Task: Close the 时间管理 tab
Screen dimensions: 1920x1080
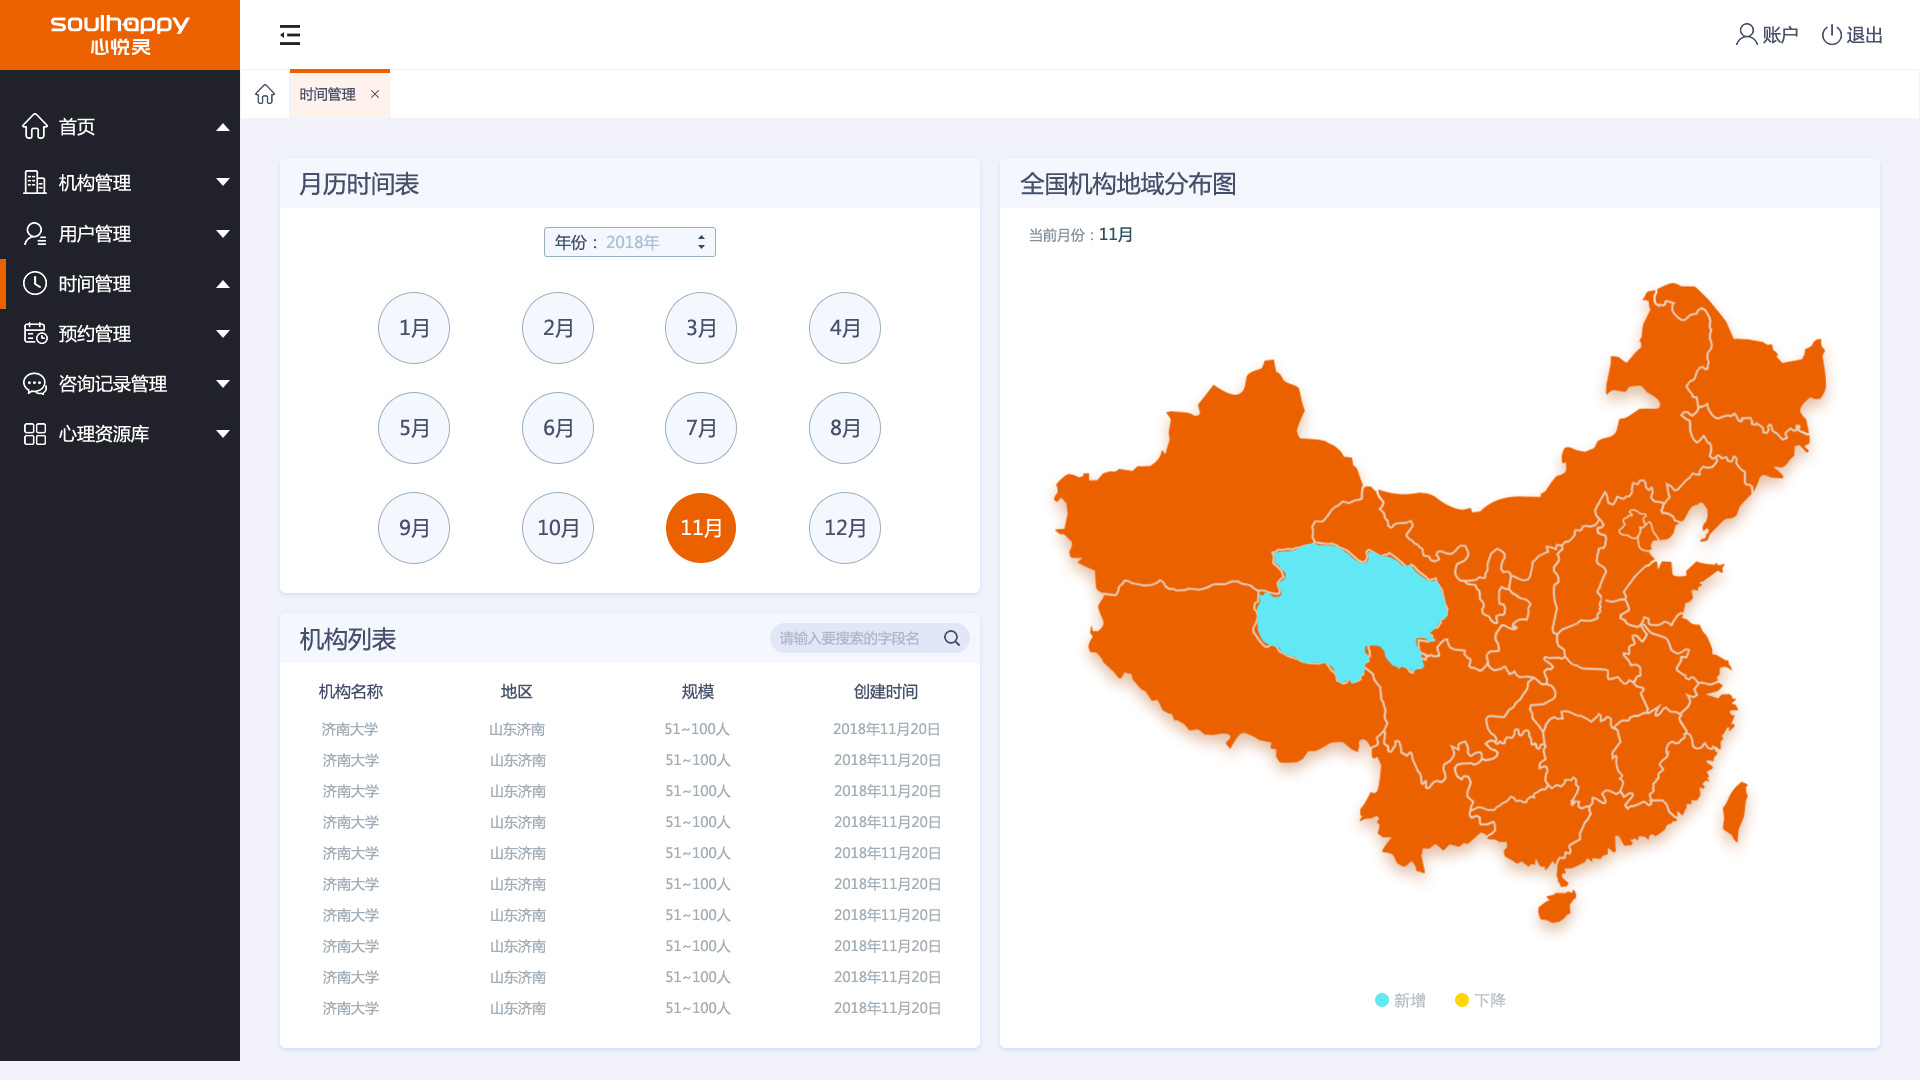Action: [375, 94]
